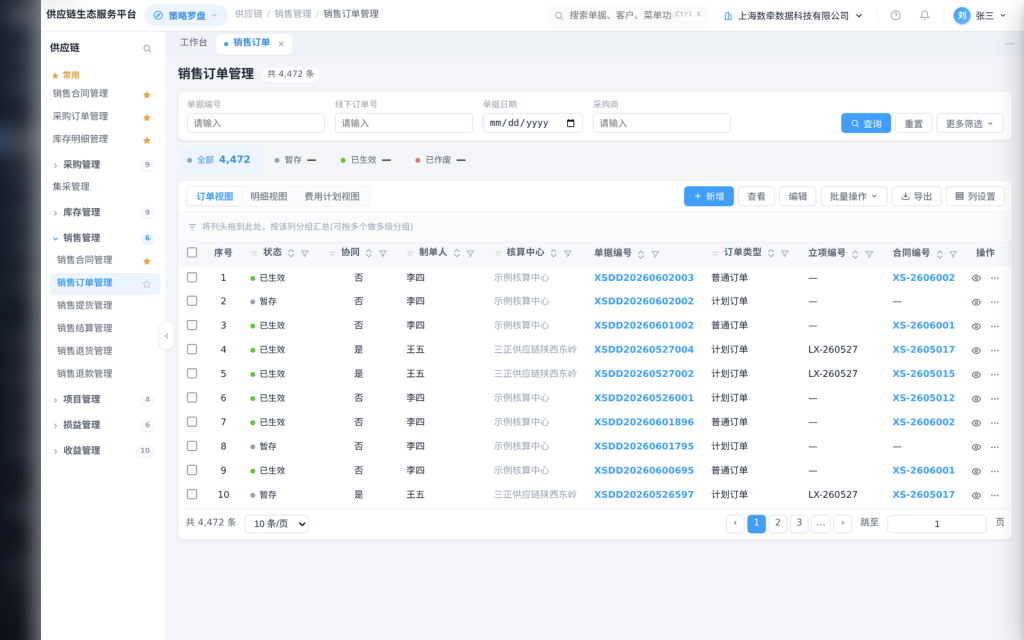1024x640 pixels.
Task: Check the row 5 checkbox
Action: coord(192,374)
